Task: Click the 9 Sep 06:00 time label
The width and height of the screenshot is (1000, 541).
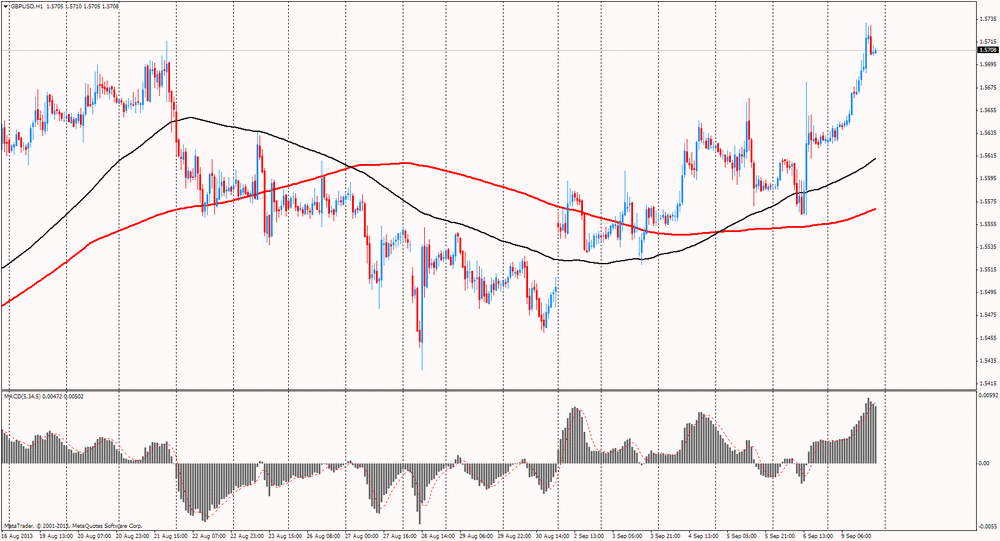Action: [x=855, y=536]
